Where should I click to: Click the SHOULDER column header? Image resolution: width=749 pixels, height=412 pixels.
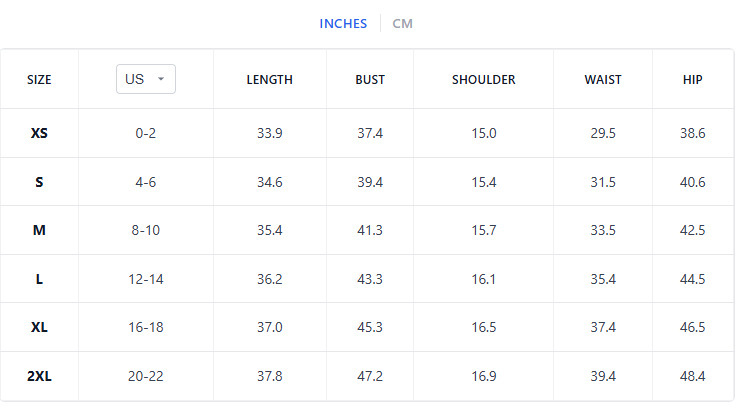[484, 80]
